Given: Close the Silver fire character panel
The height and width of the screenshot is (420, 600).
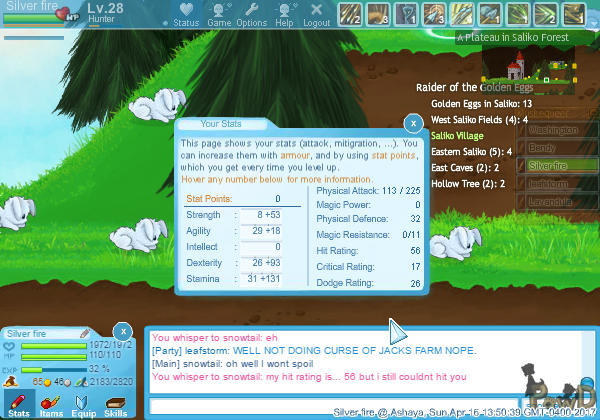Looking at the screenshot, I should pos(122,331).
